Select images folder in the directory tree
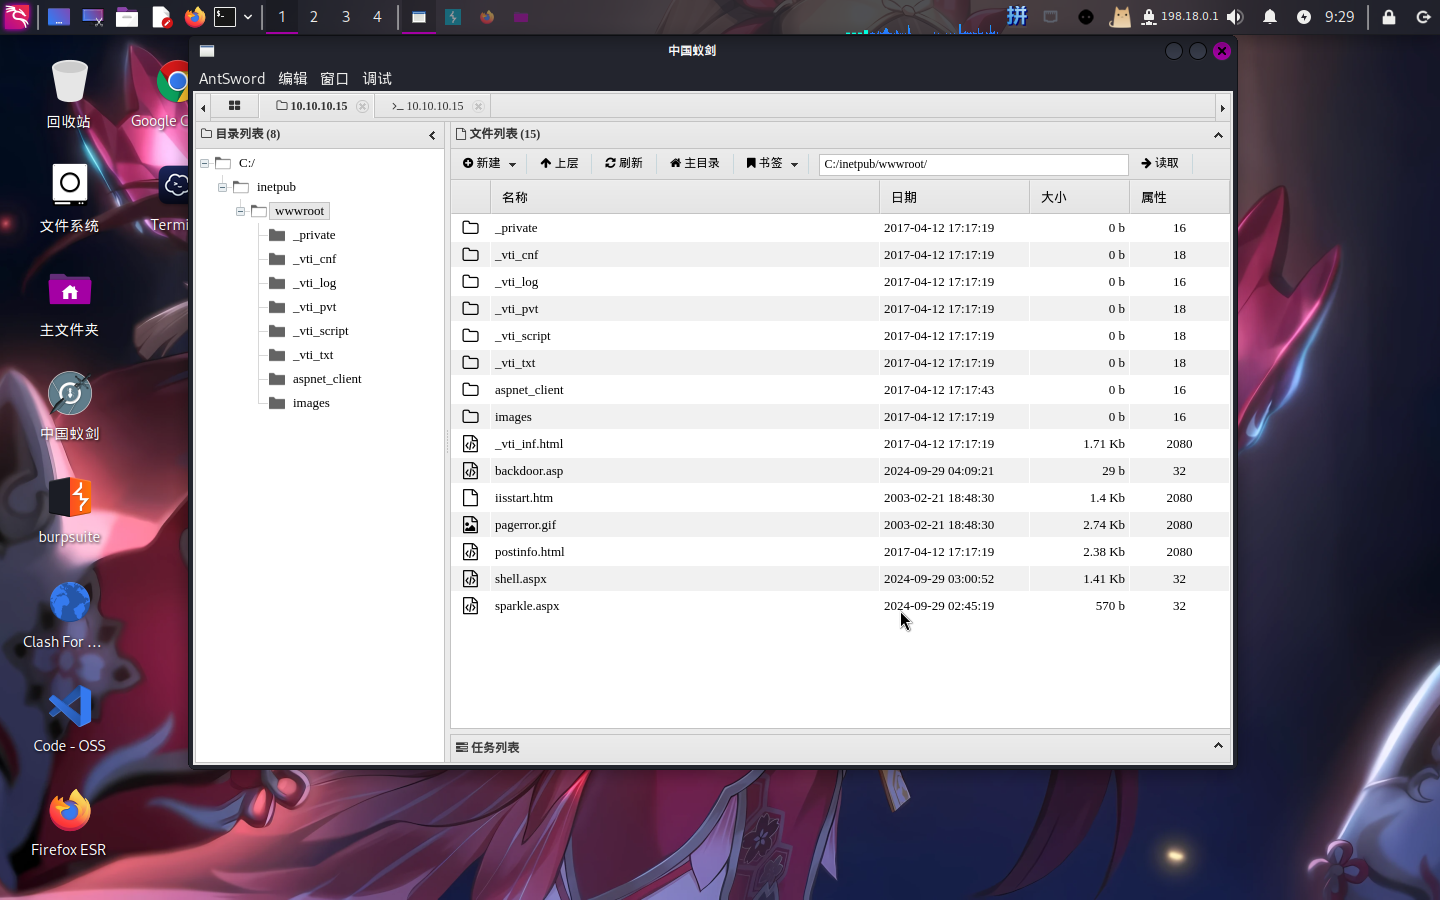1440x900 pixels. (x=311, y=403)
